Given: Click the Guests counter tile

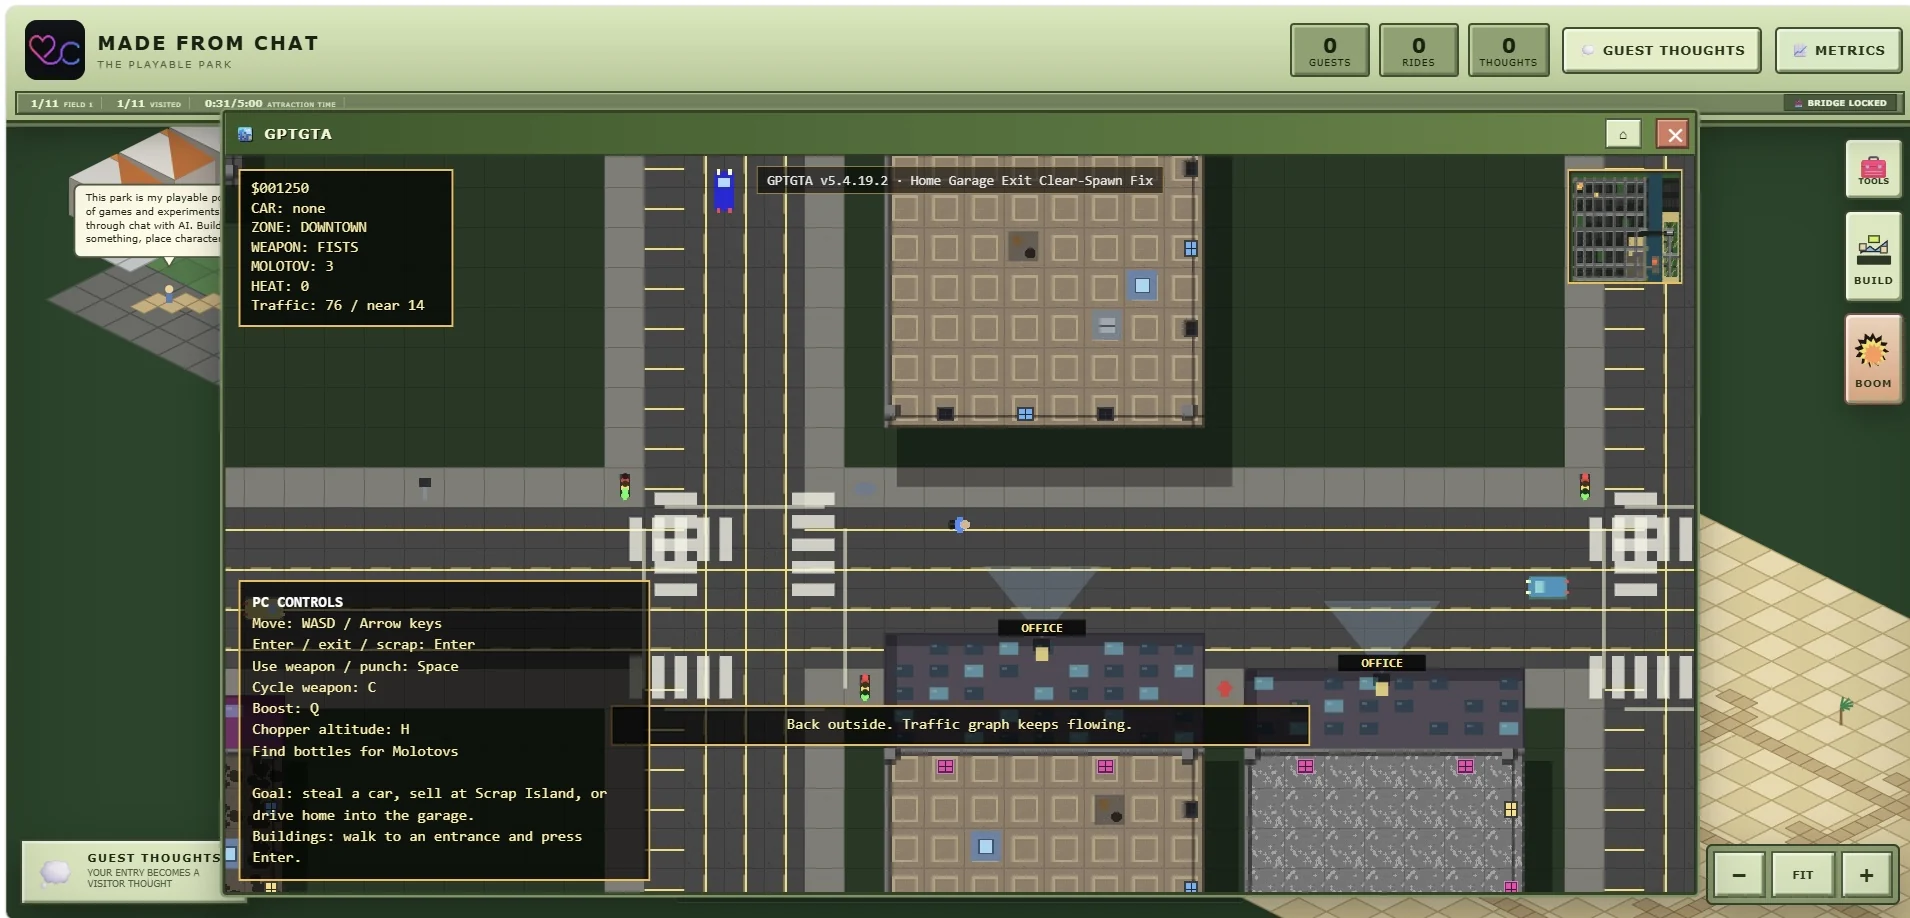Looking at the screenshot, I should tap(1330, 50).
